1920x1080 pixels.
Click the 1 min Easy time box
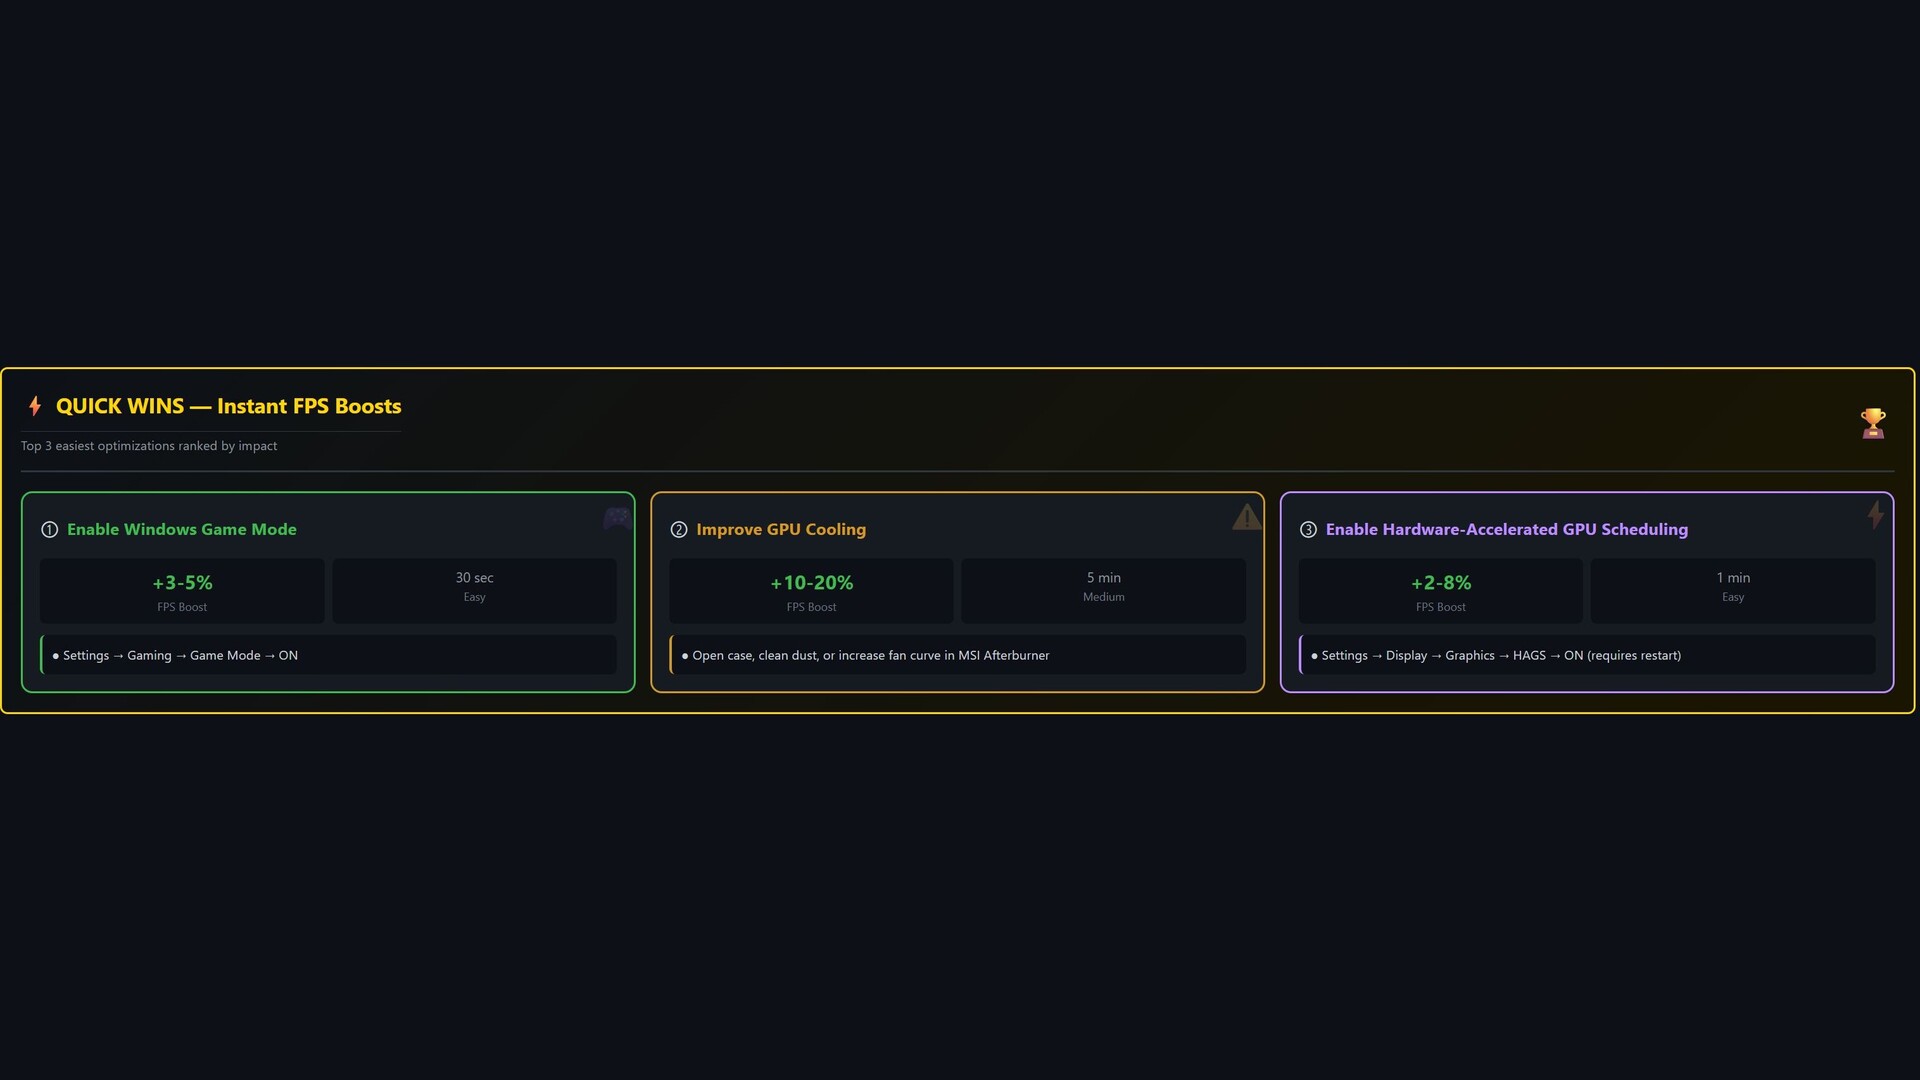1733,591
